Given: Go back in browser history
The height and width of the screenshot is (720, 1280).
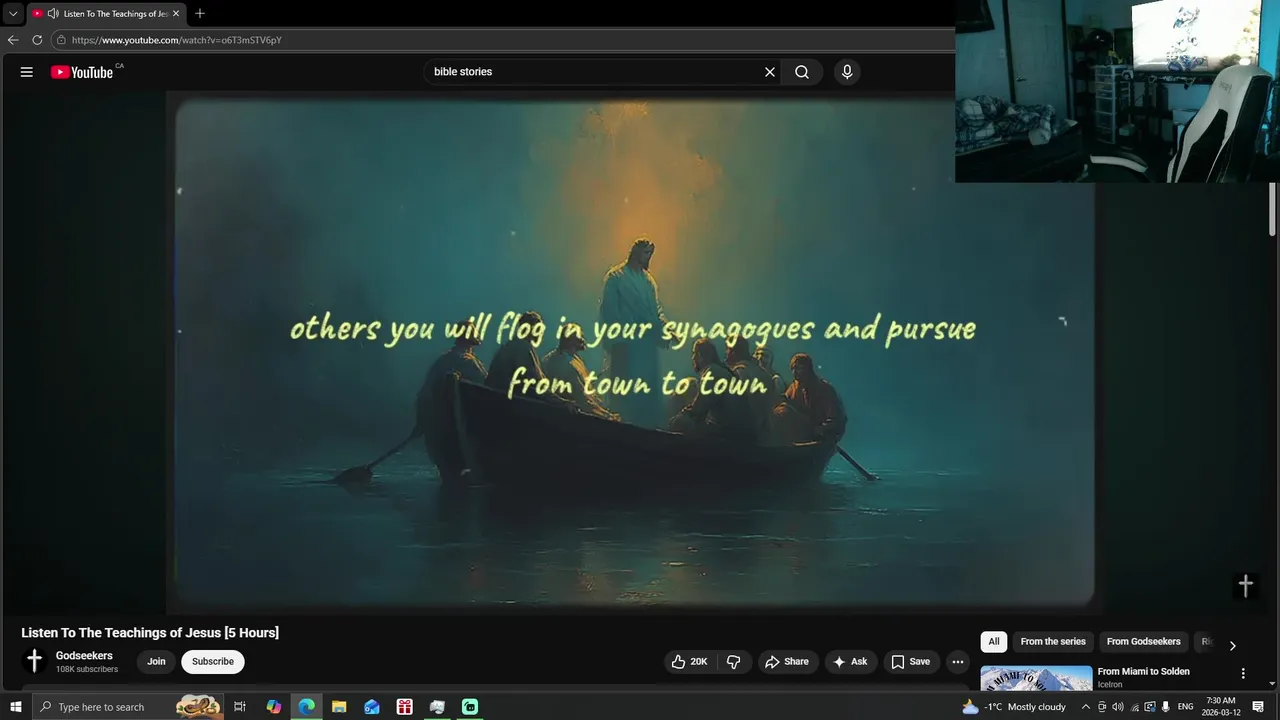Looking at the screenshot, I should [x=13, y=40].
